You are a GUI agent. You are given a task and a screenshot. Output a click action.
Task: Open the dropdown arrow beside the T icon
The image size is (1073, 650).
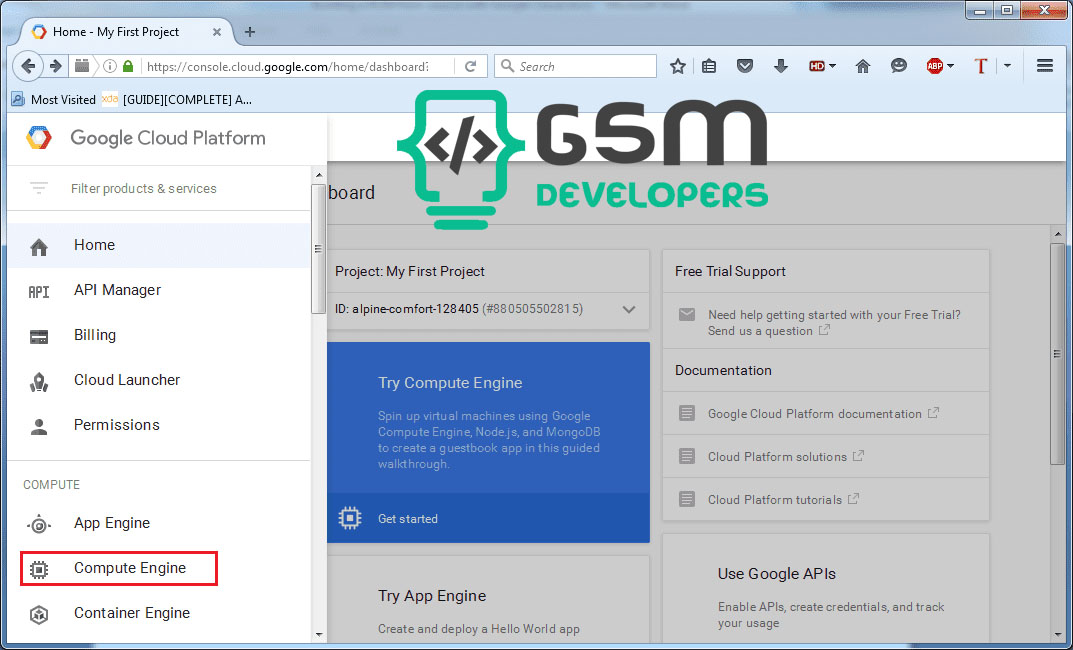pyautogui.click(x=1007, y=66)
